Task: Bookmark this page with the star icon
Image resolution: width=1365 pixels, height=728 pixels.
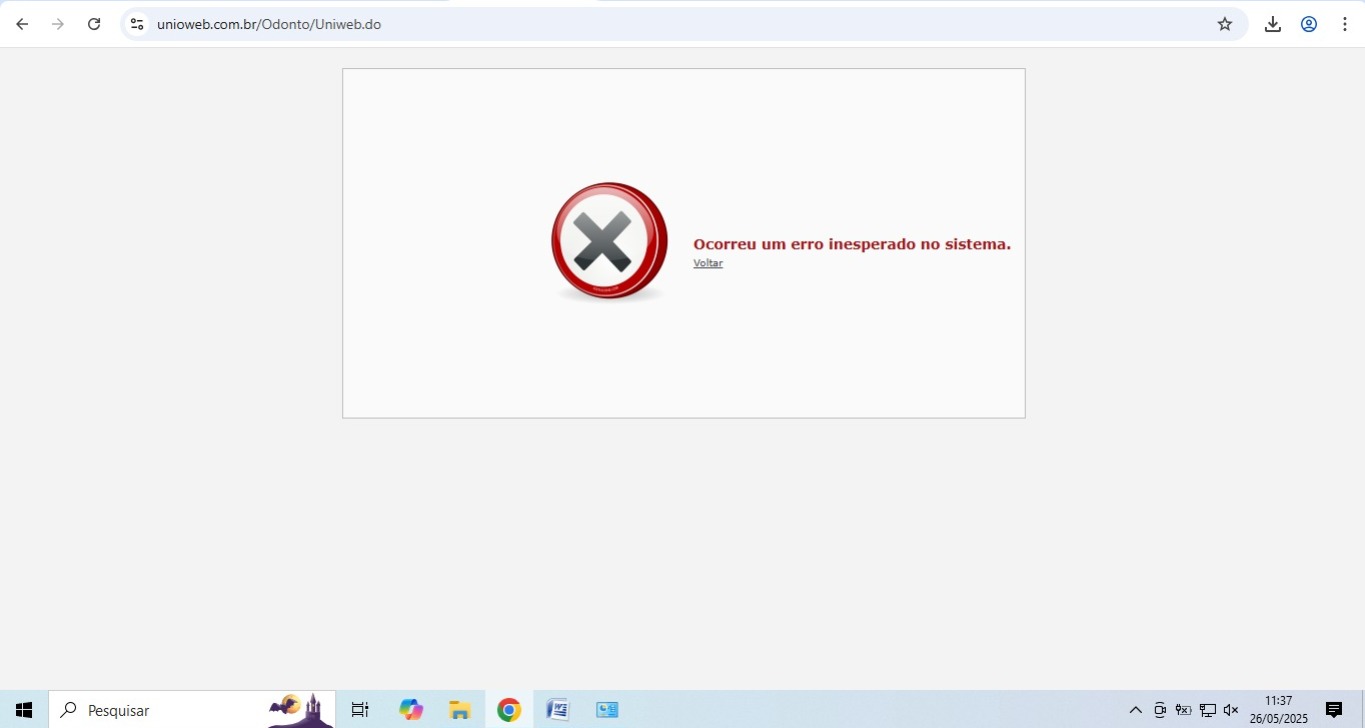Action: click(1225, 24)
